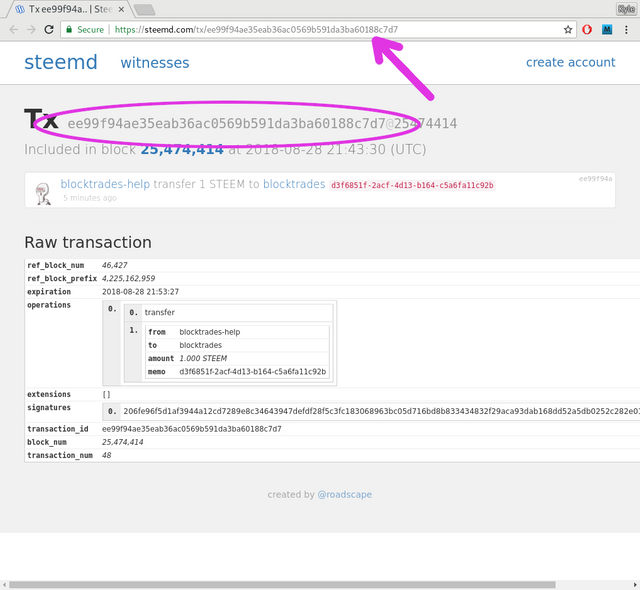The height and width of the screenshot is (590, 640).
Task: Click the browser back arrow
Action: (13, 29)
